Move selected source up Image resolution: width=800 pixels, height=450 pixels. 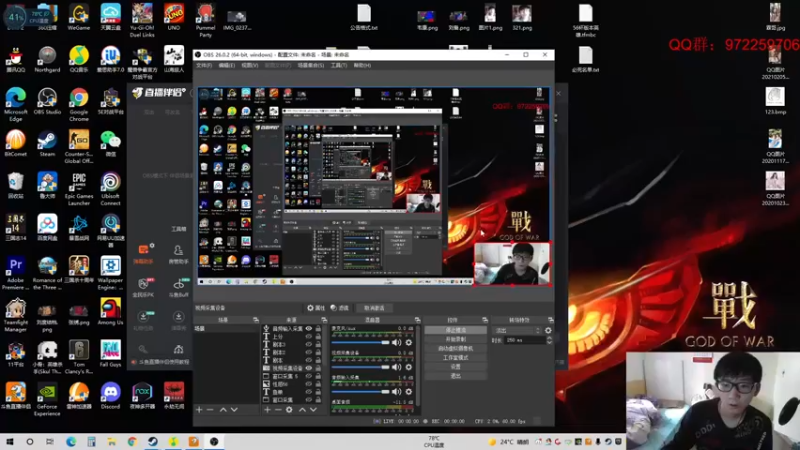point(302,409)
